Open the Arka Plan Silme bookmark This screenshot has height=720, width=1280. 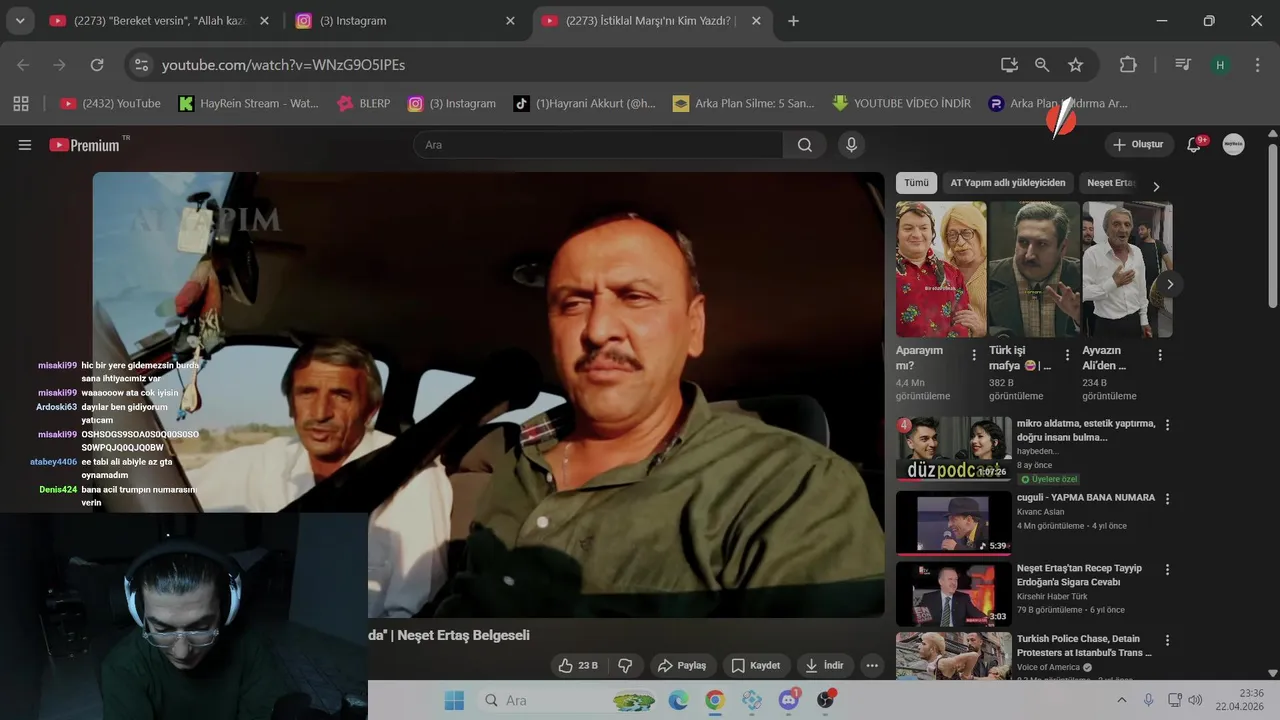coord(744,103)
